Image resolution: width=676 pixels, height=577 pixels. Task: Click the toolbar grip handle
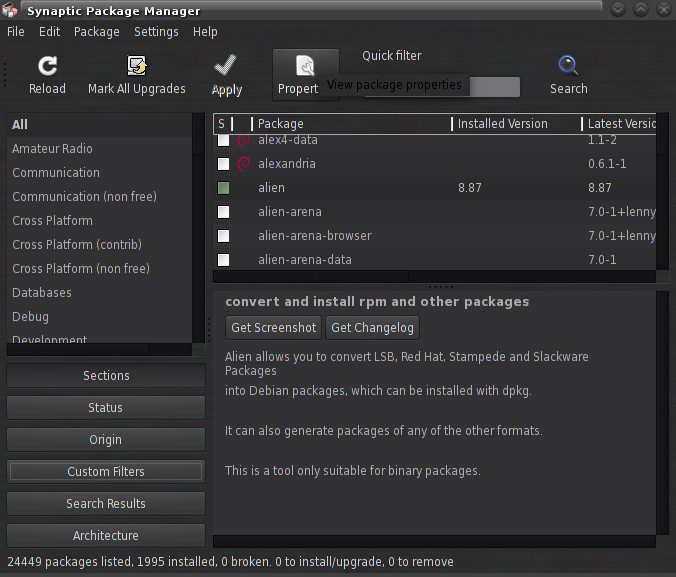(x=5, y=75)
